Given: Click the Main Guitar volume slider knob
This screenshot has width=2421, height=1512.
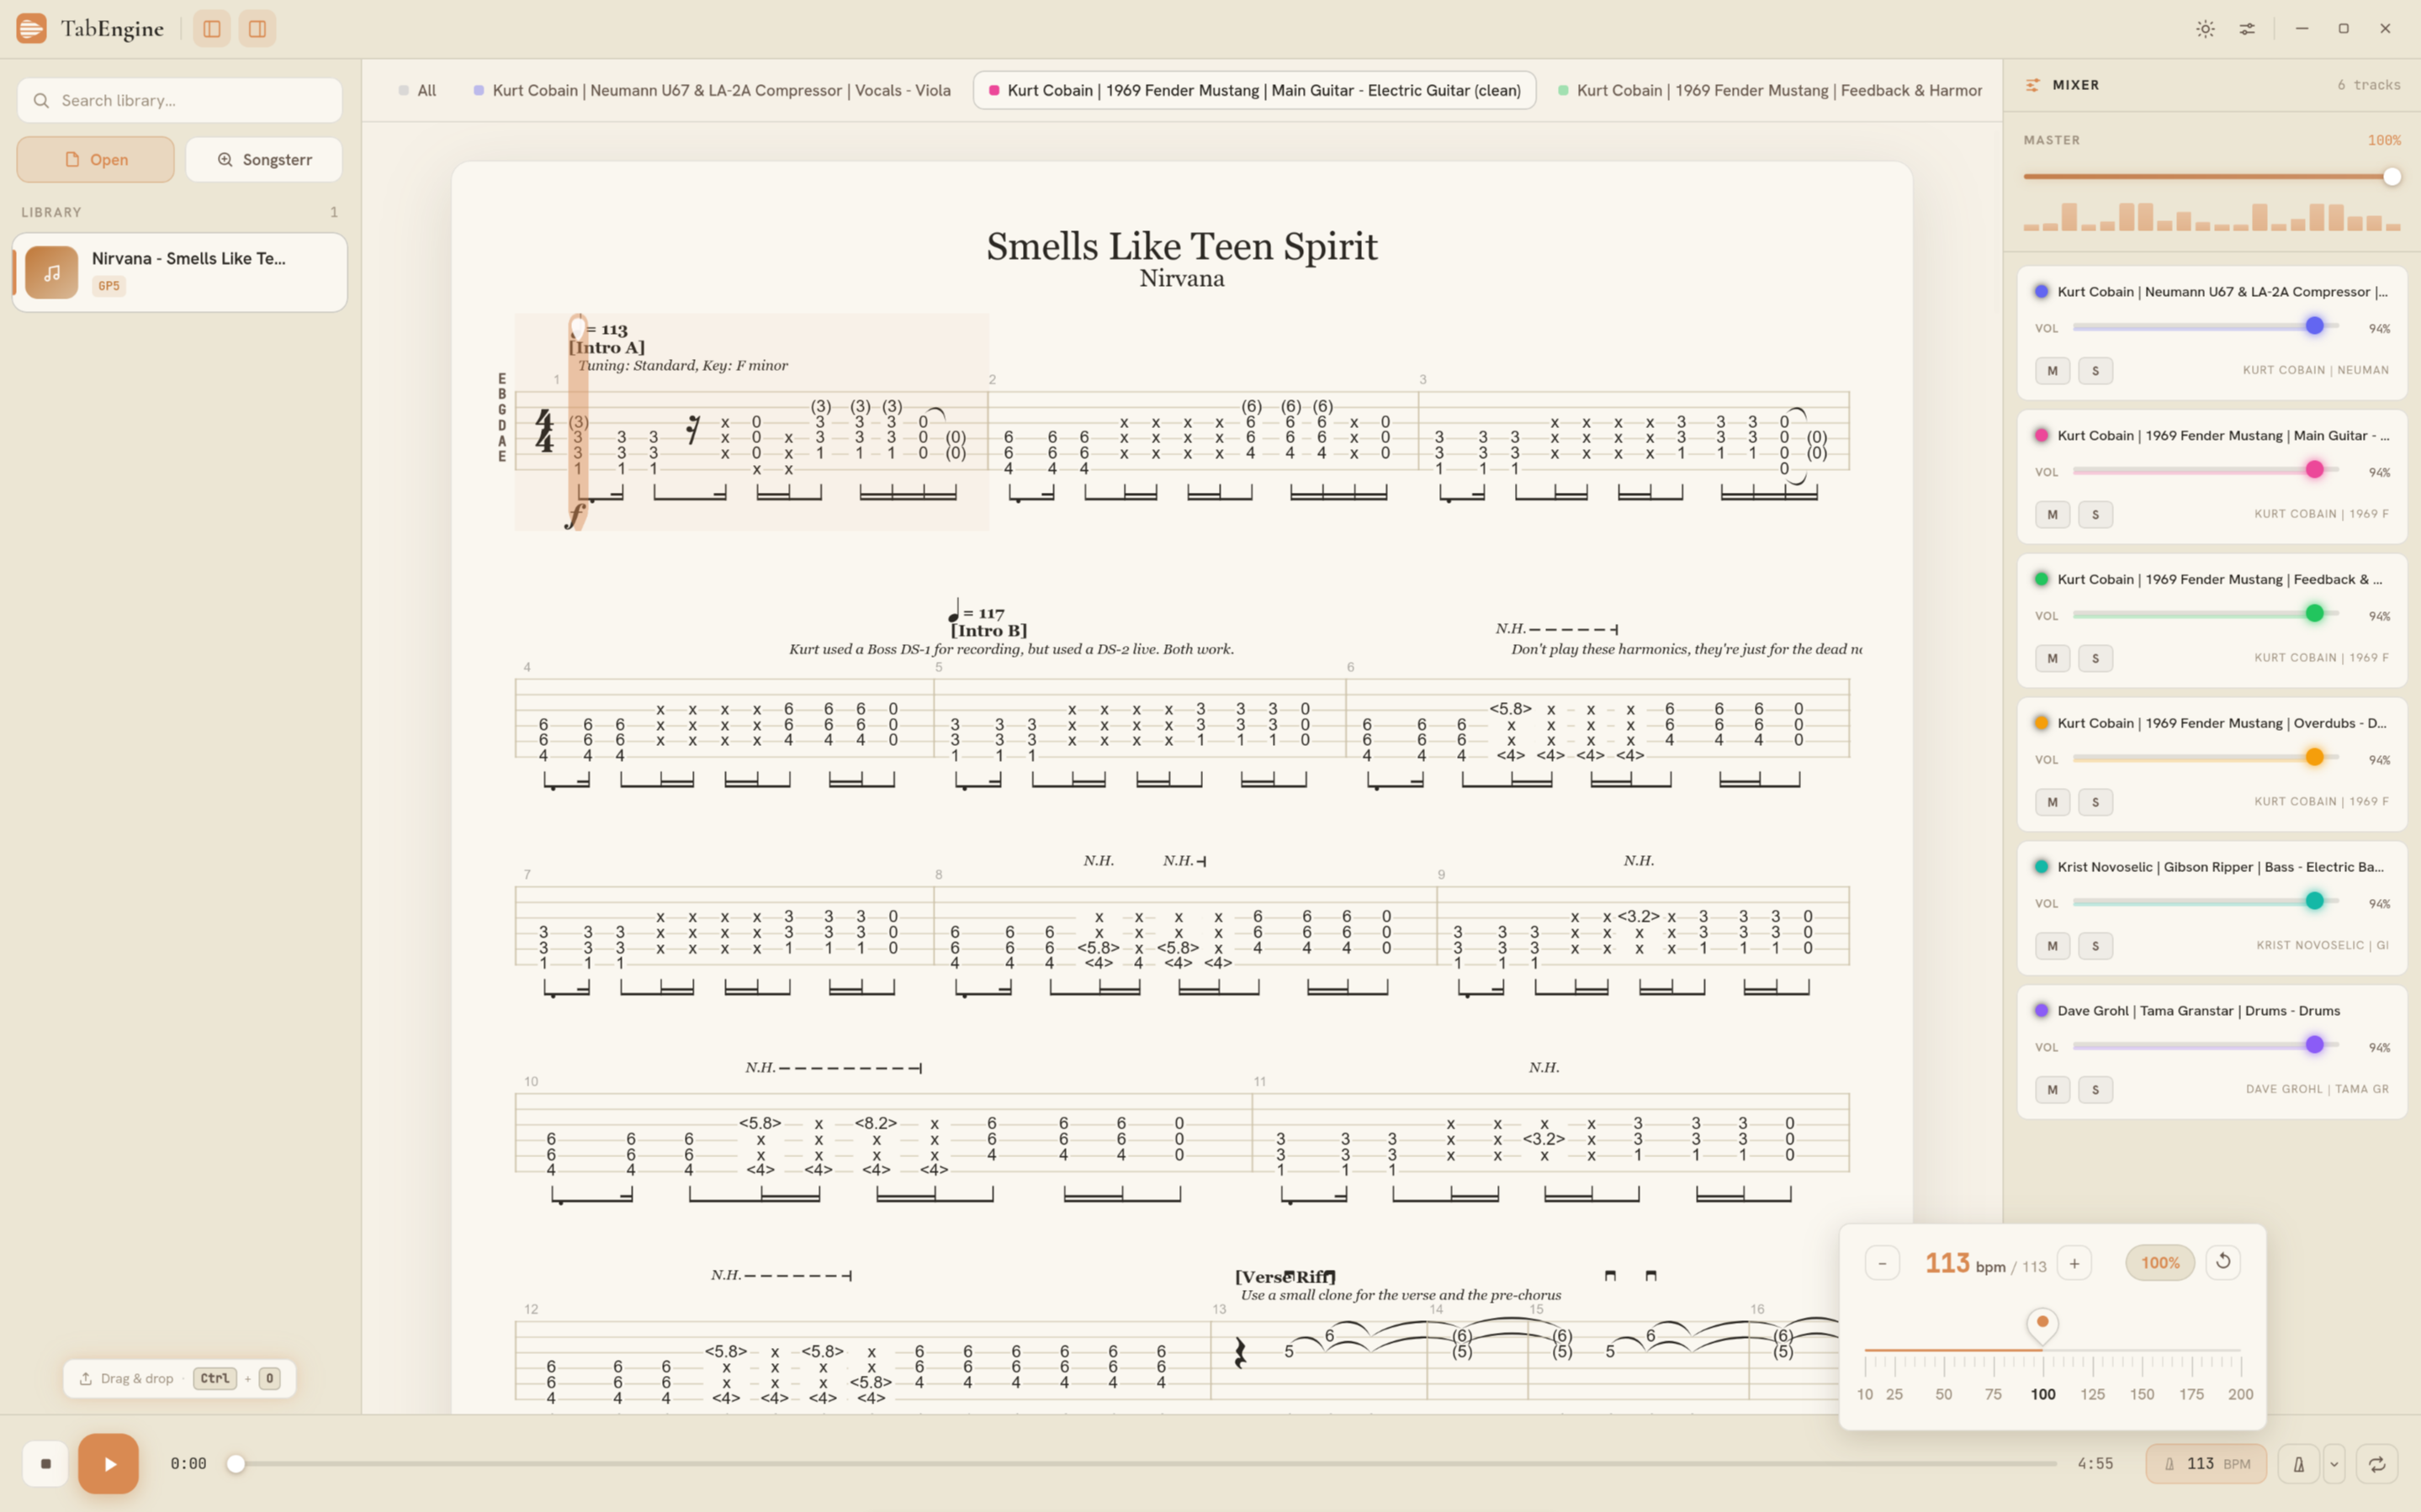Looking at the screenshot, I should click(2314, 470).
